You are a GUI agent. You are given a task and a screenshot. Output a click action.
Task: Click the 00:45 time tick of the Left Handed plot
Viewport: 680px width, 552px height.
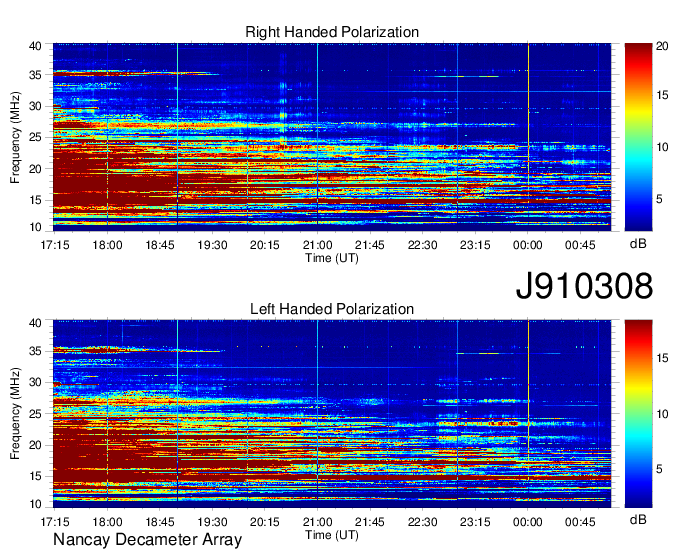pyautogui.click(x=580, y=522)
